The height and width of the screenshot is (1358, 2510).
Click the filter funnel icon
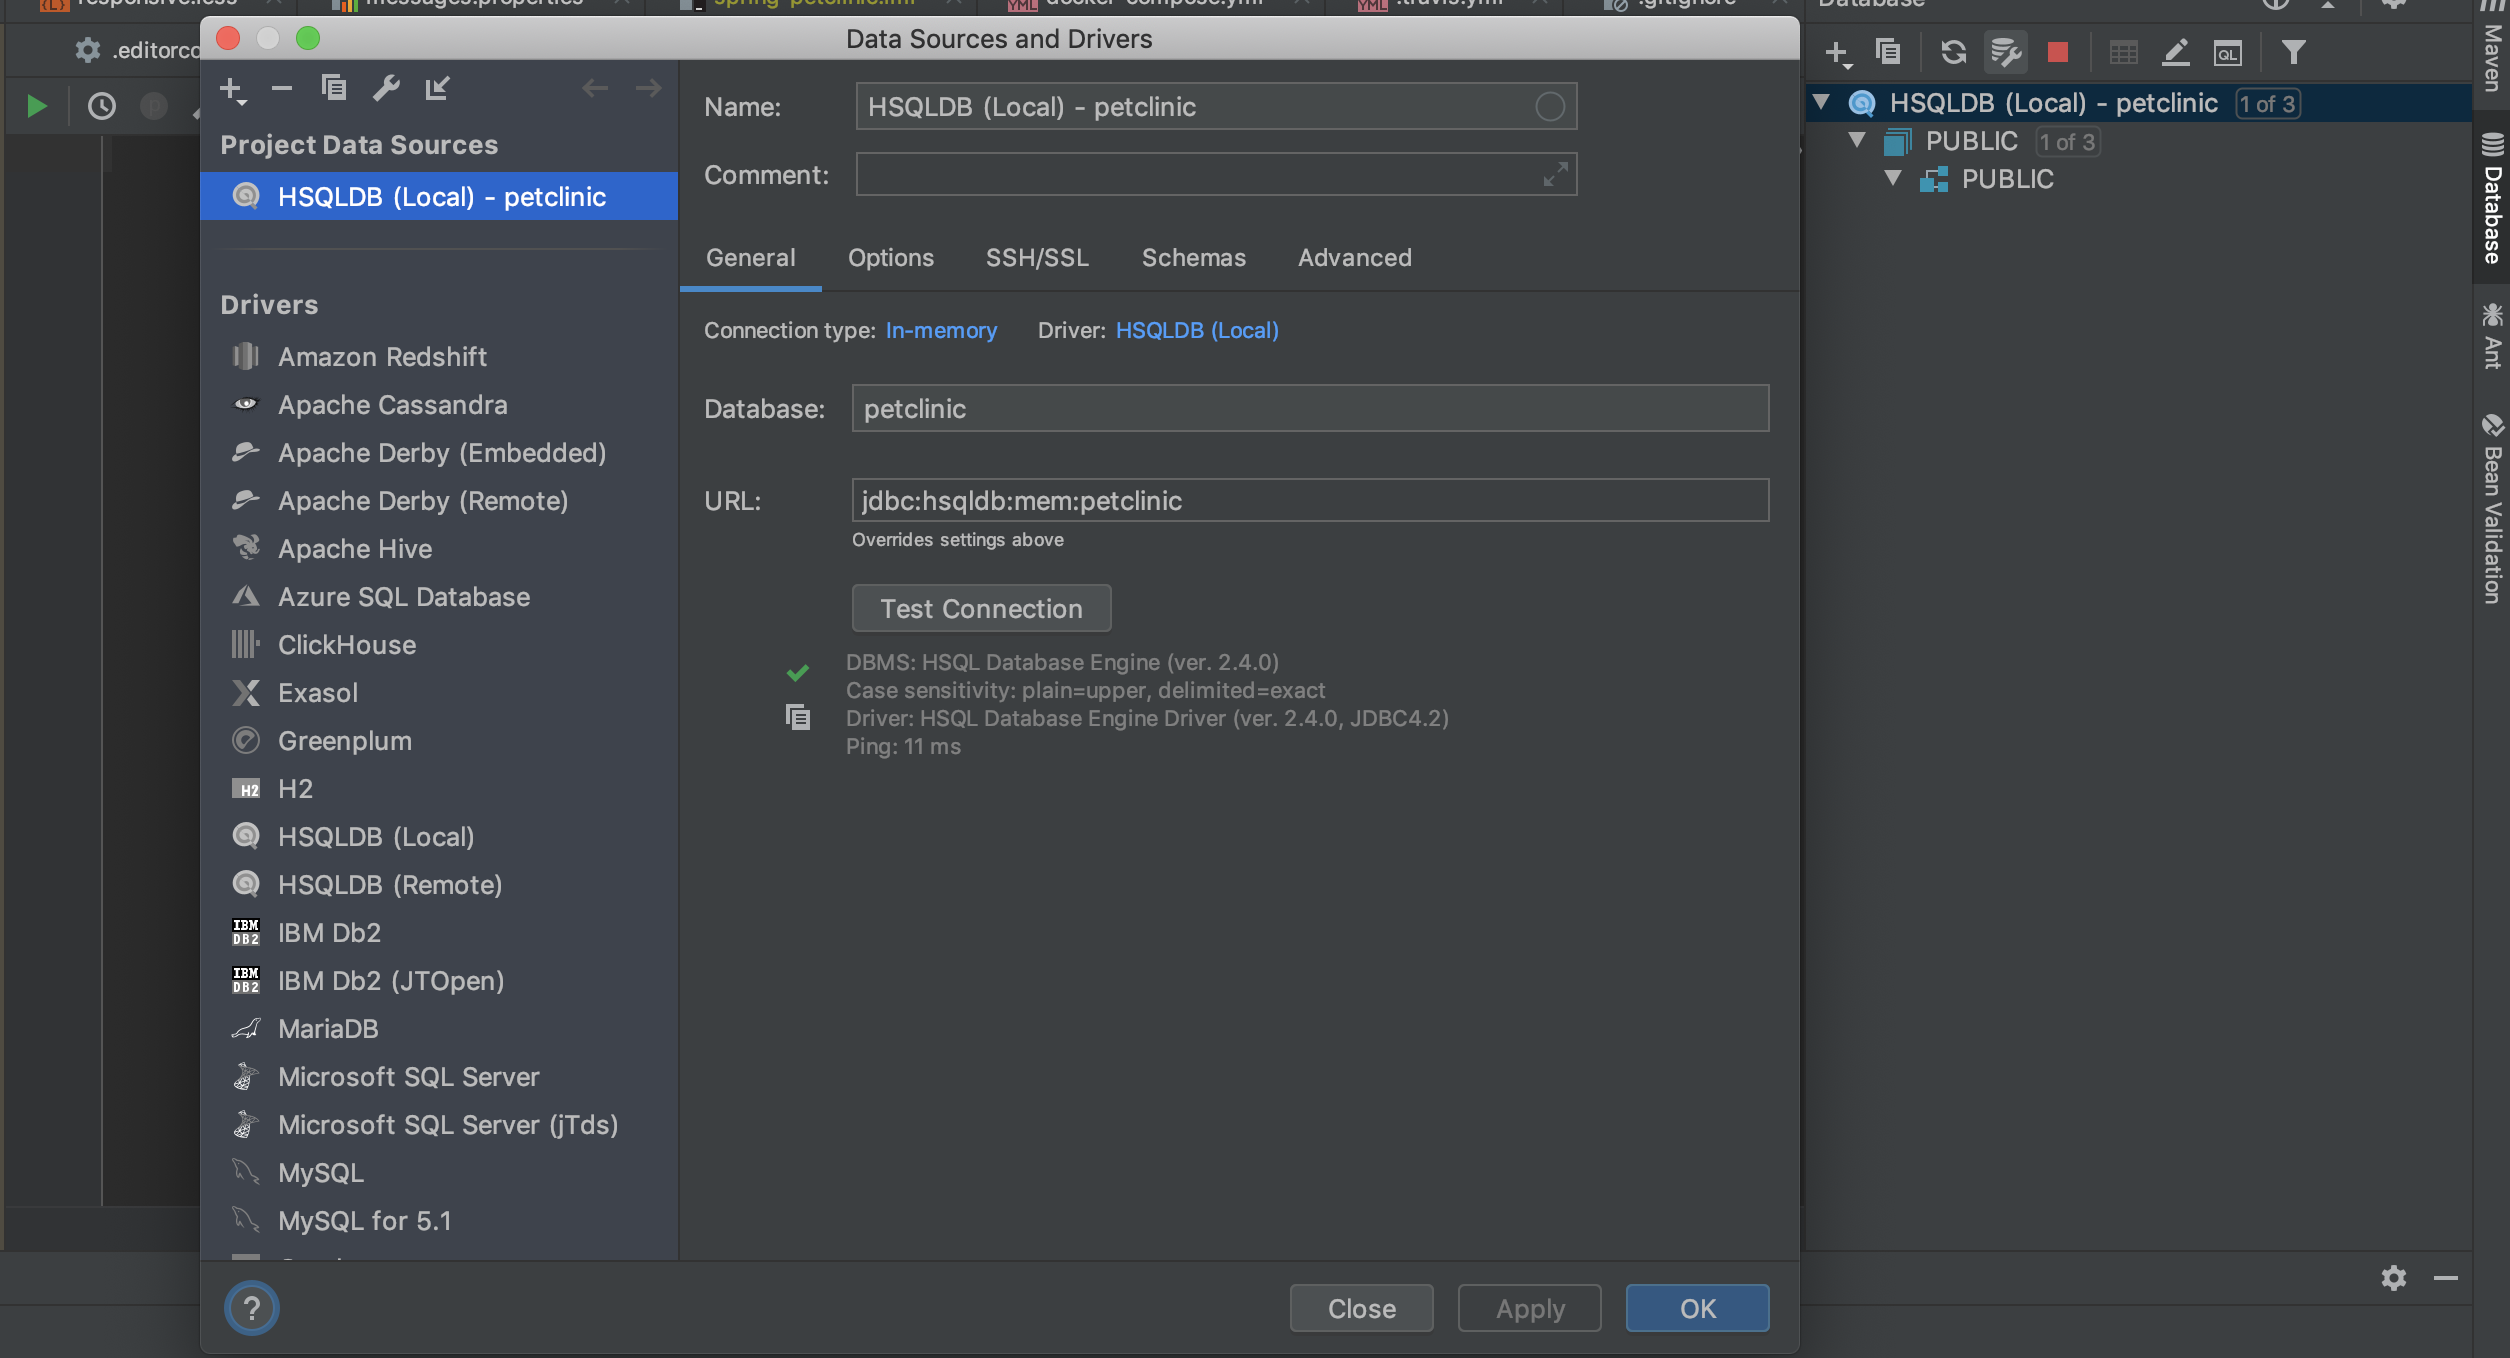[x=2293, y=52]
